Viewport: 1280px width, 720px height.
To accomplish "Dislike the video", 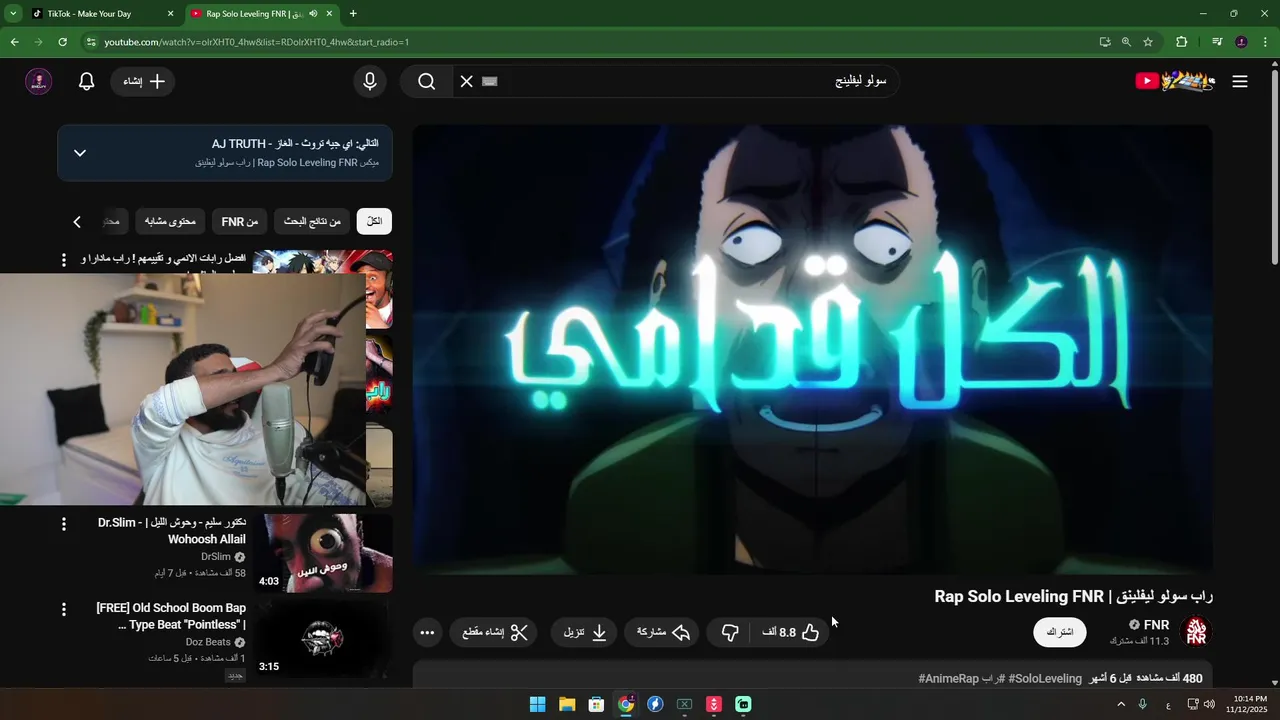I will click(730, 632).
